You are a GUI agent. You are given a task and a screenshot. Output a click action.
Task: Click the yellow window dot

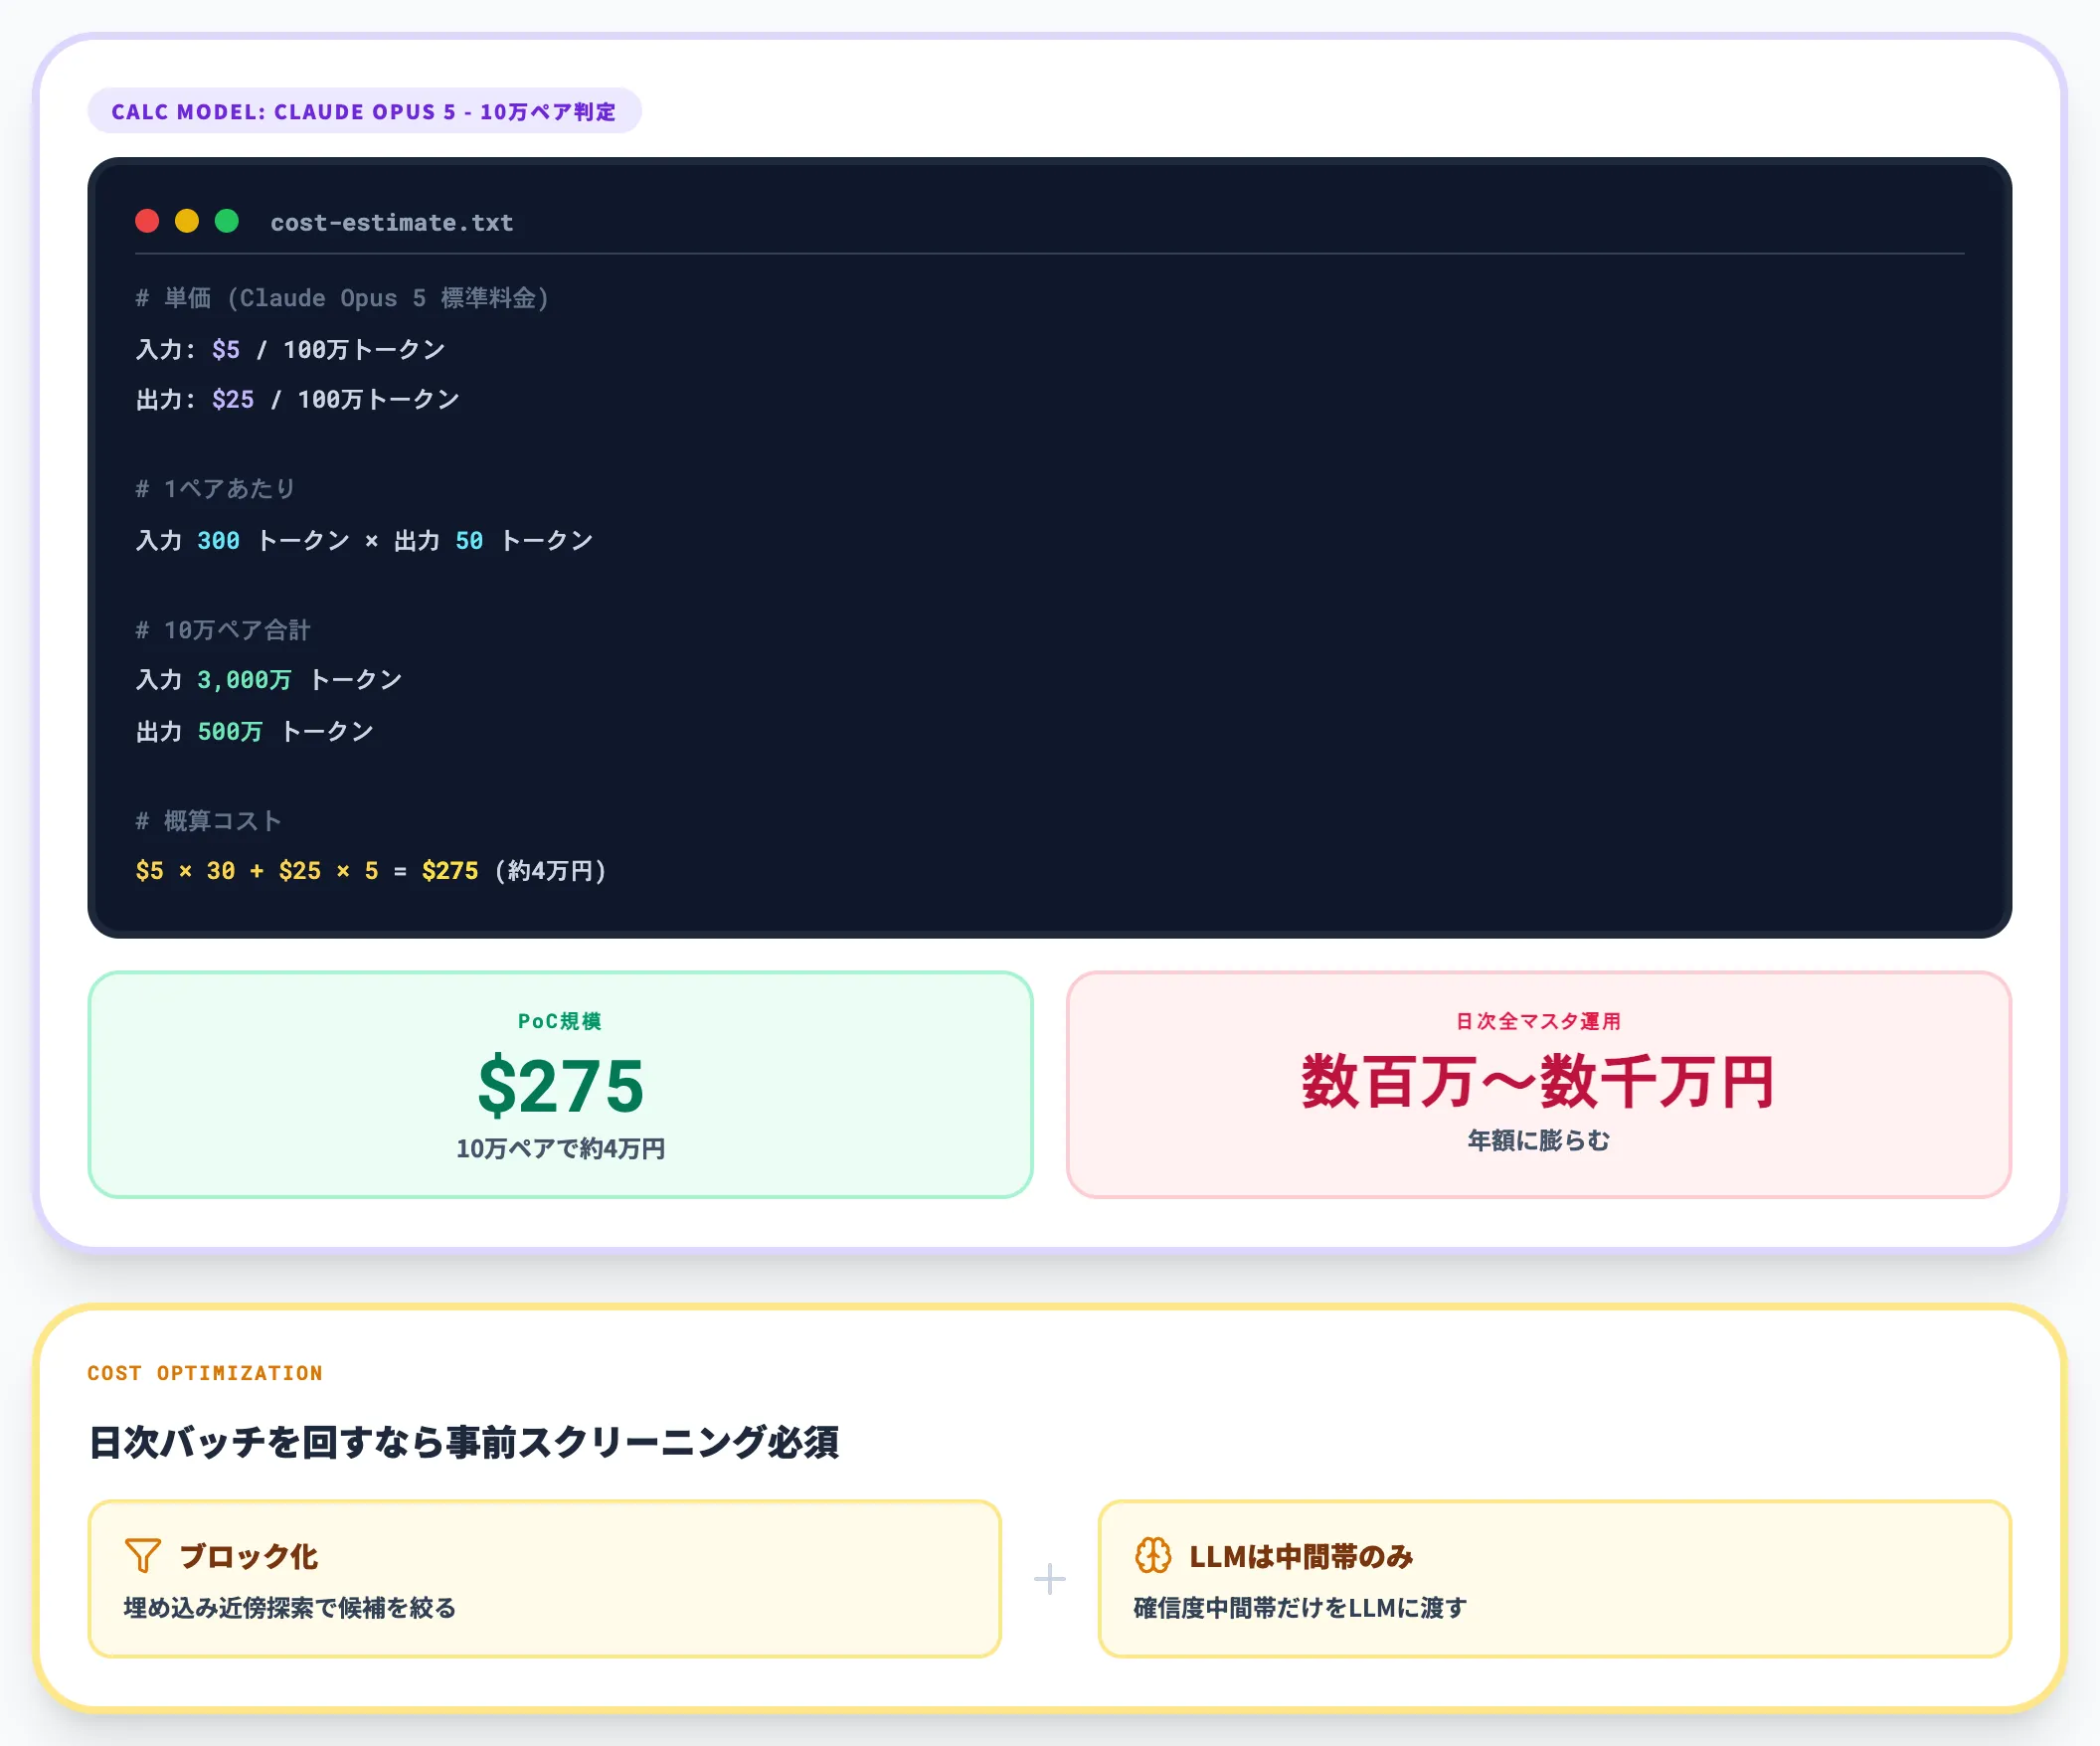(x=187, y=221)
